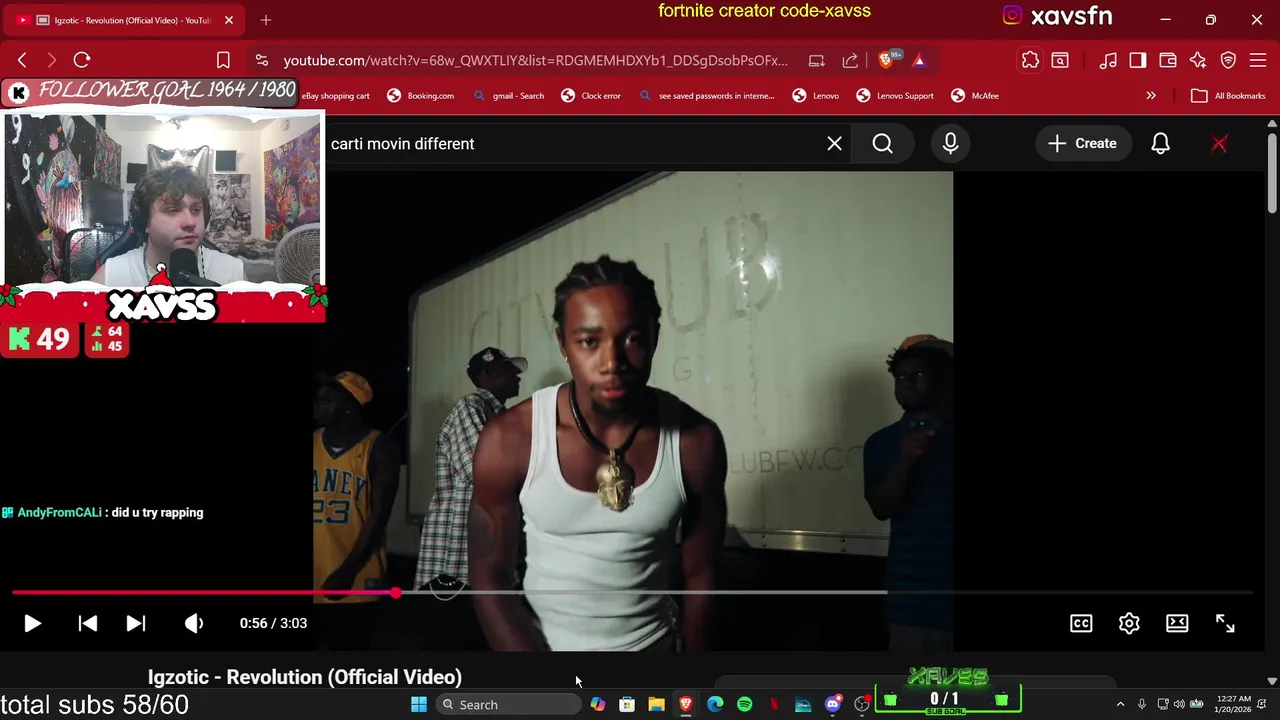Start voice search with microphone

pos(950,144)
